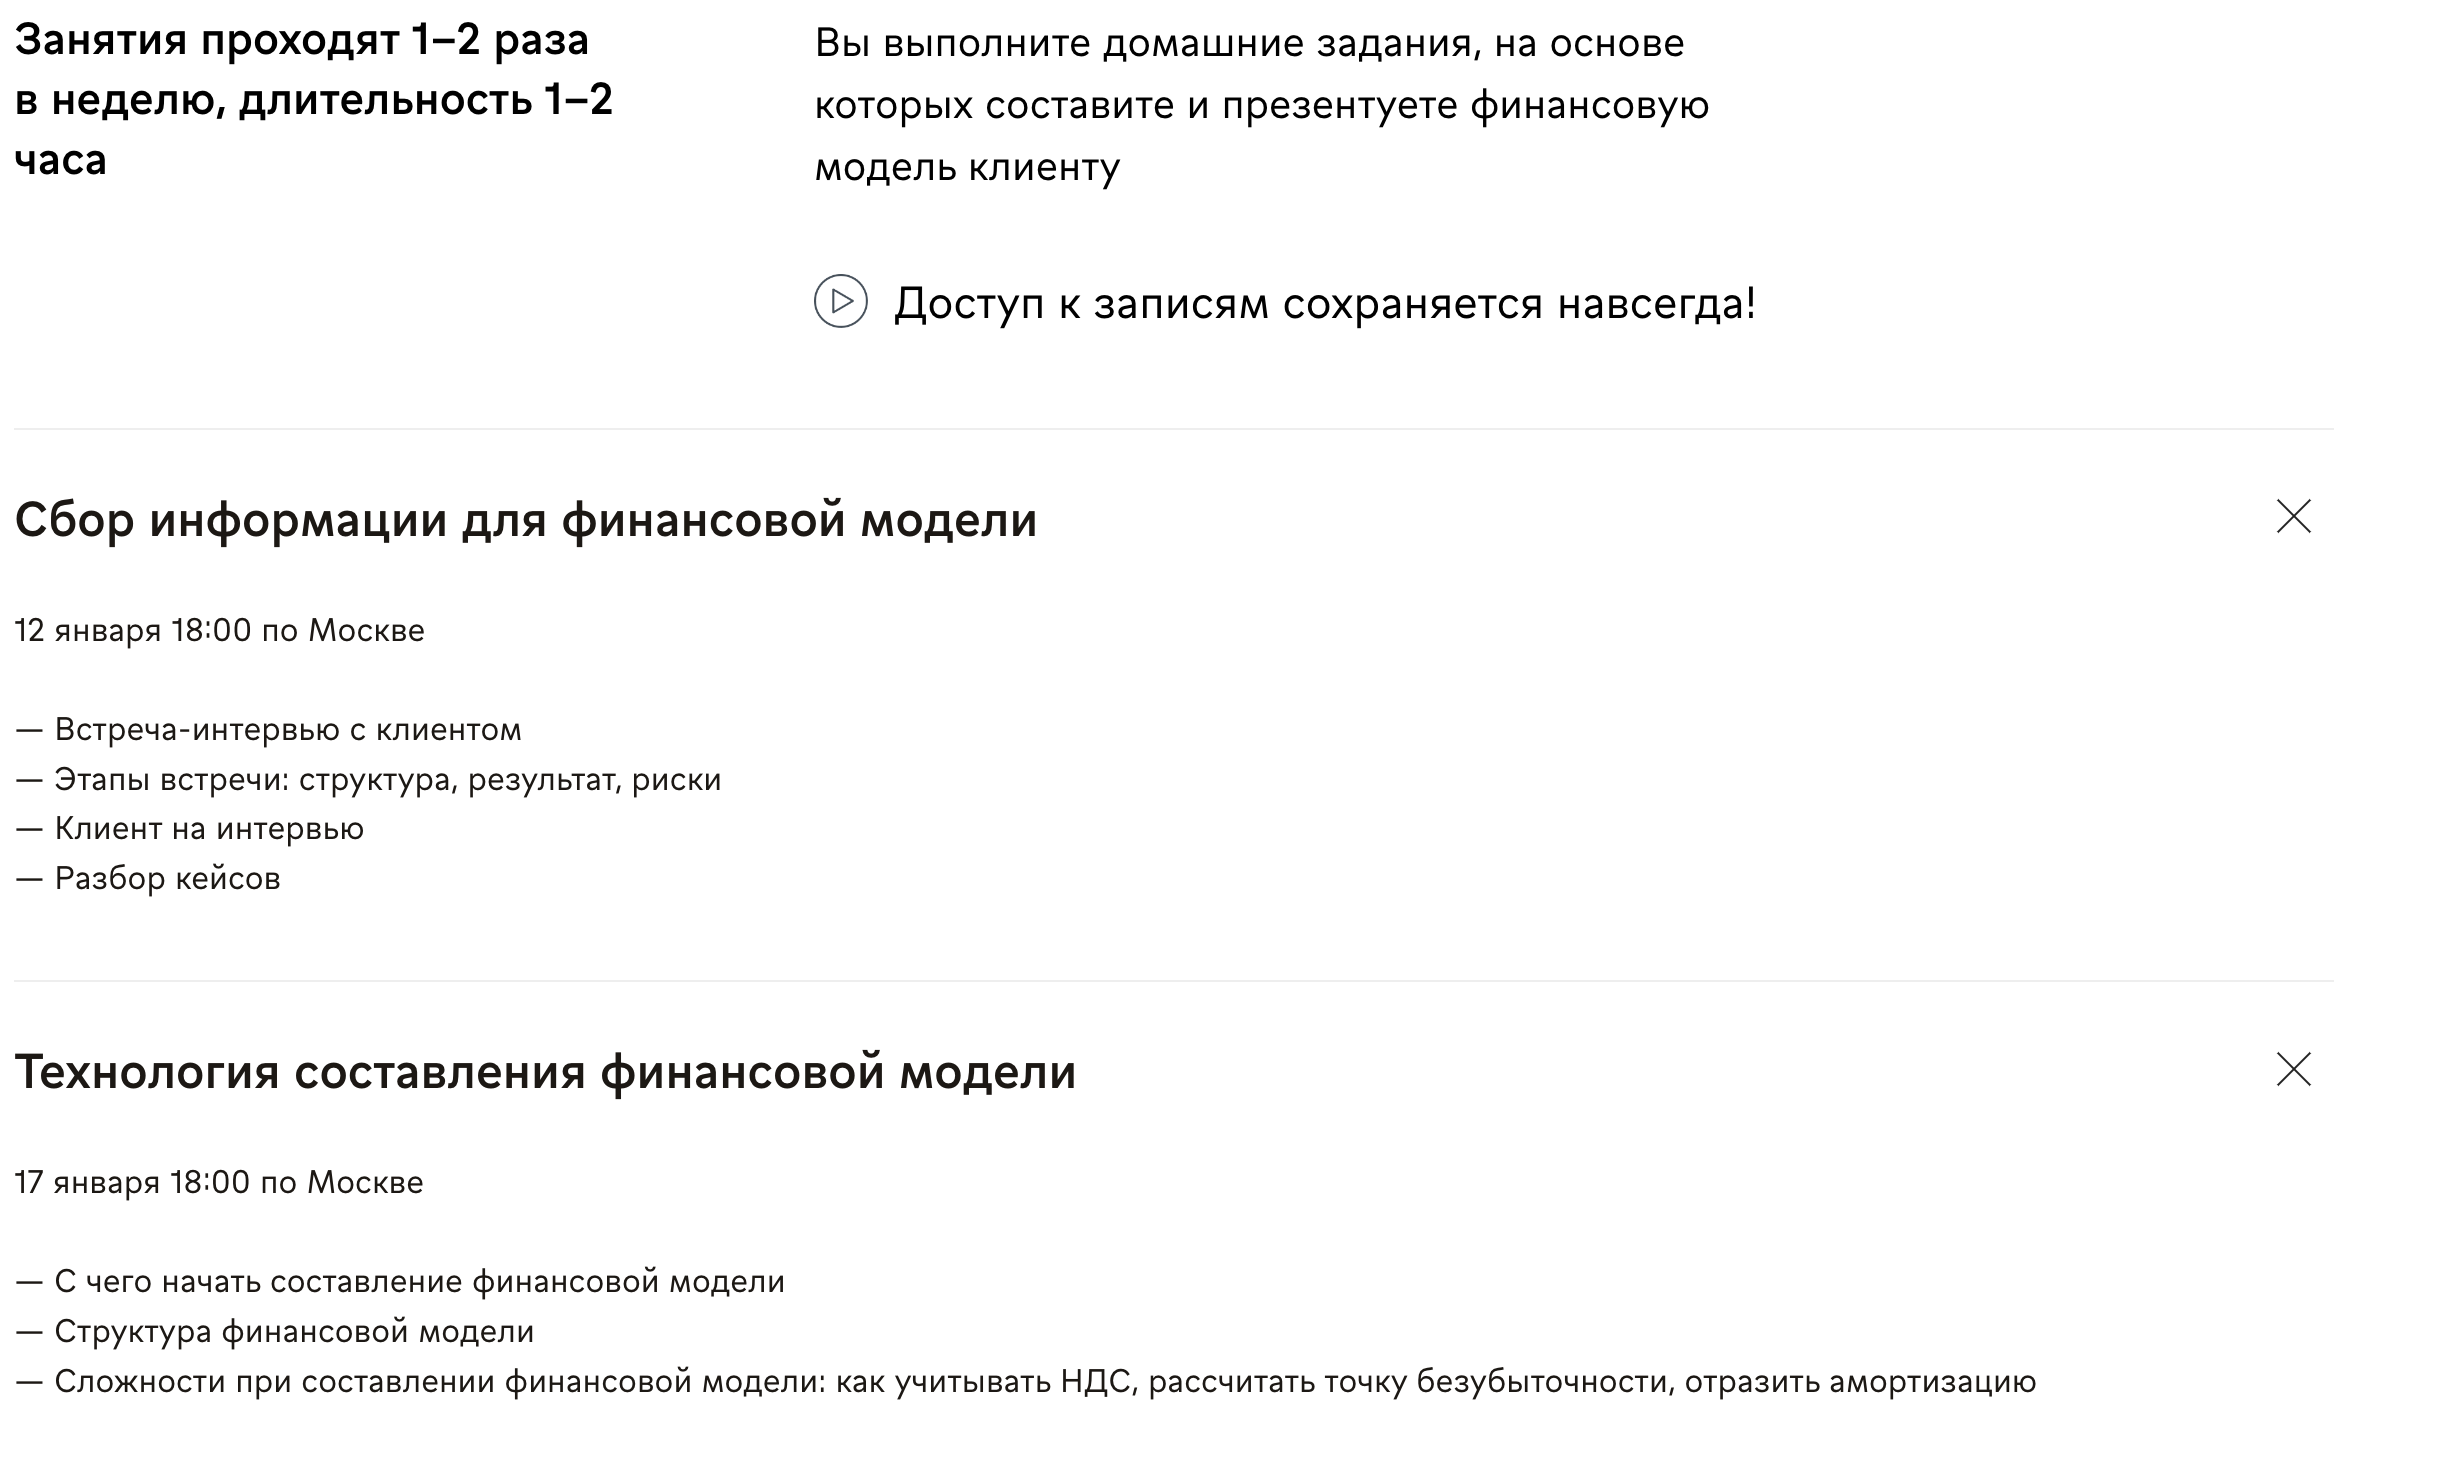Click the word «часа» in the bold heading
This screenshot has height=1460, width=2442.
click(61, 160)
